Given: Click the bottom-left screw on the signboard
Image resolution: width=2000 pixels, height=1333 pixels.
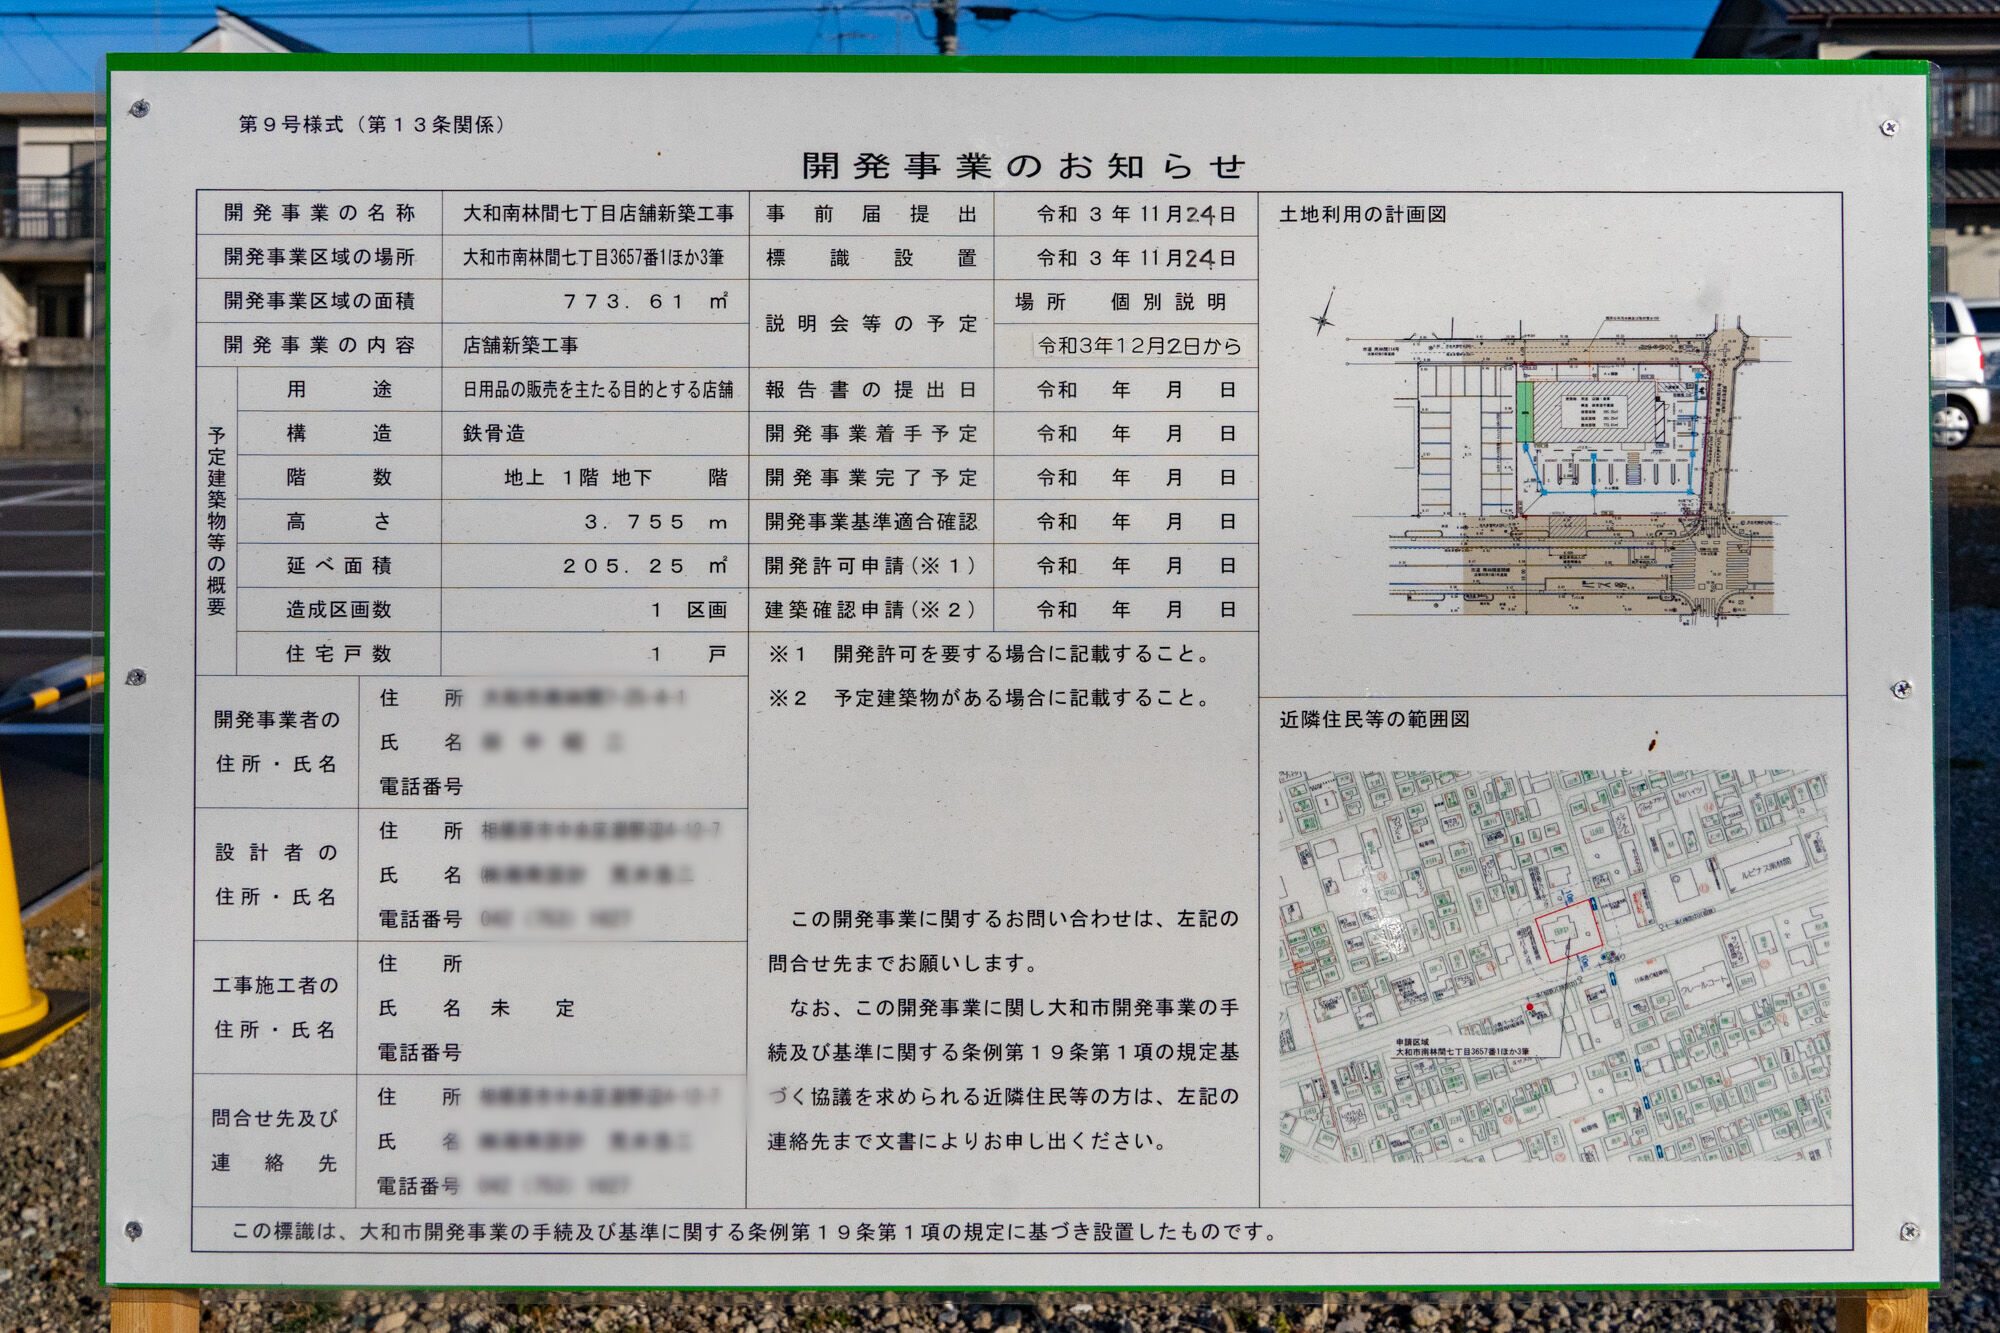Looking at the screenshot, I should [133, 1230].
